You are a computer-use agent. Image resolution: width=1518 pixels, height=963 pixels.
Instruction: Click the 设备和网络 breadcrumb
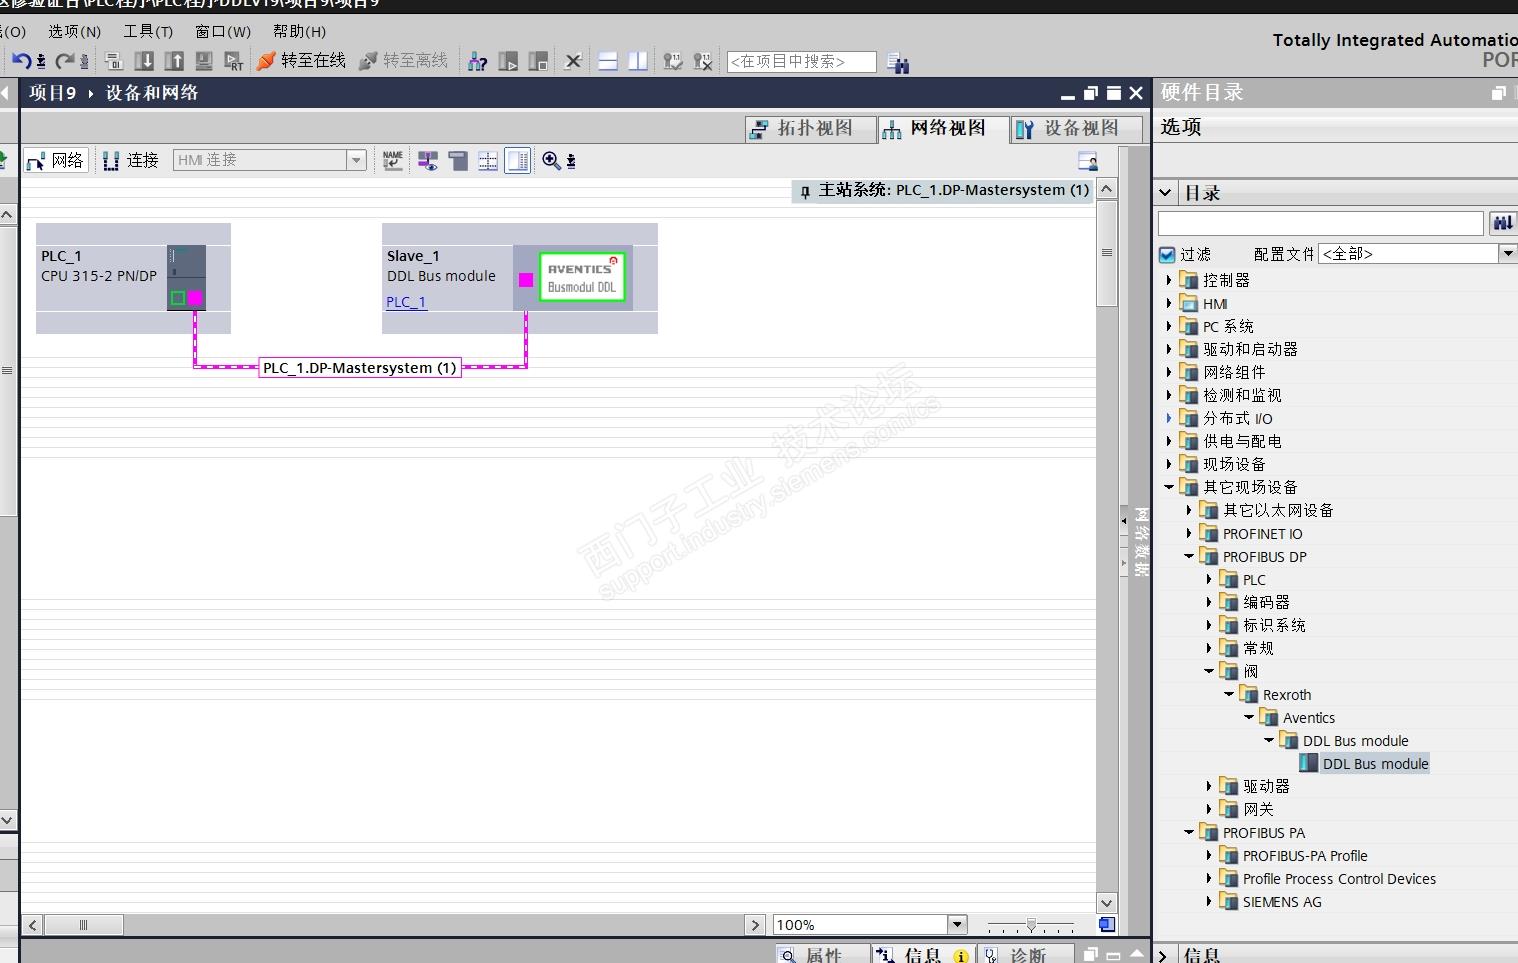click(152, 93)
